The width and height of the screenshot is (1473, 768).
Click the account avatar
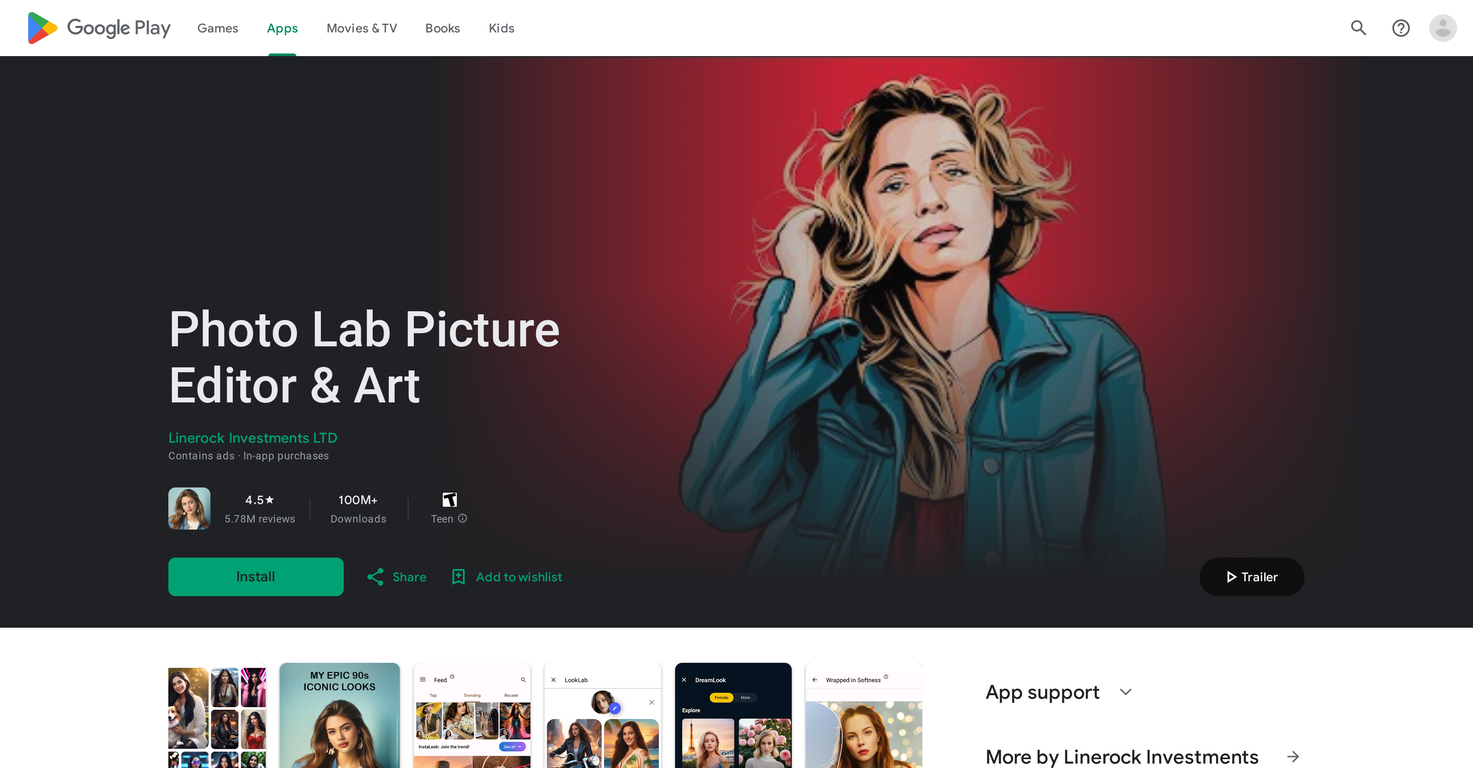[1442, 28]
